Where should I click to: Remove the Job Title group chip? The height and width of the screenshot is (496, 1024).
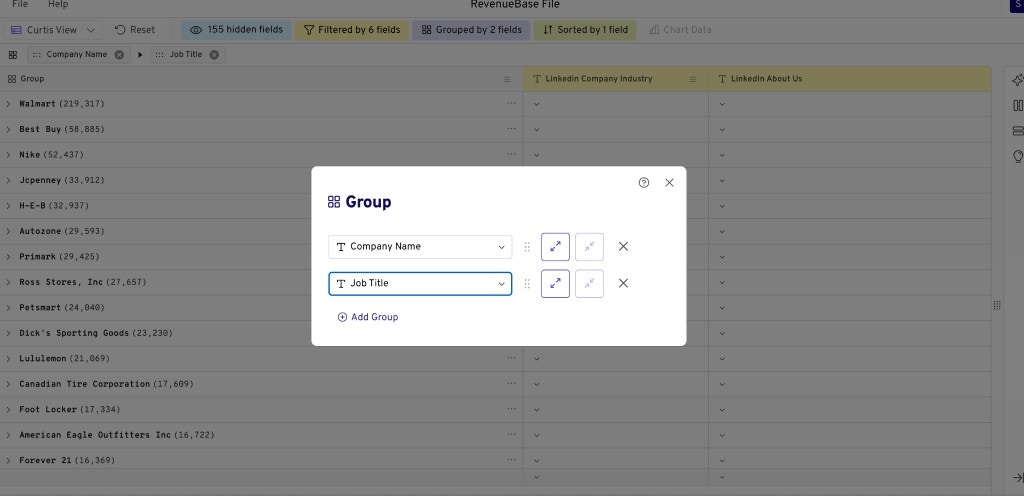pyautogui.click(x=214, y=55)
